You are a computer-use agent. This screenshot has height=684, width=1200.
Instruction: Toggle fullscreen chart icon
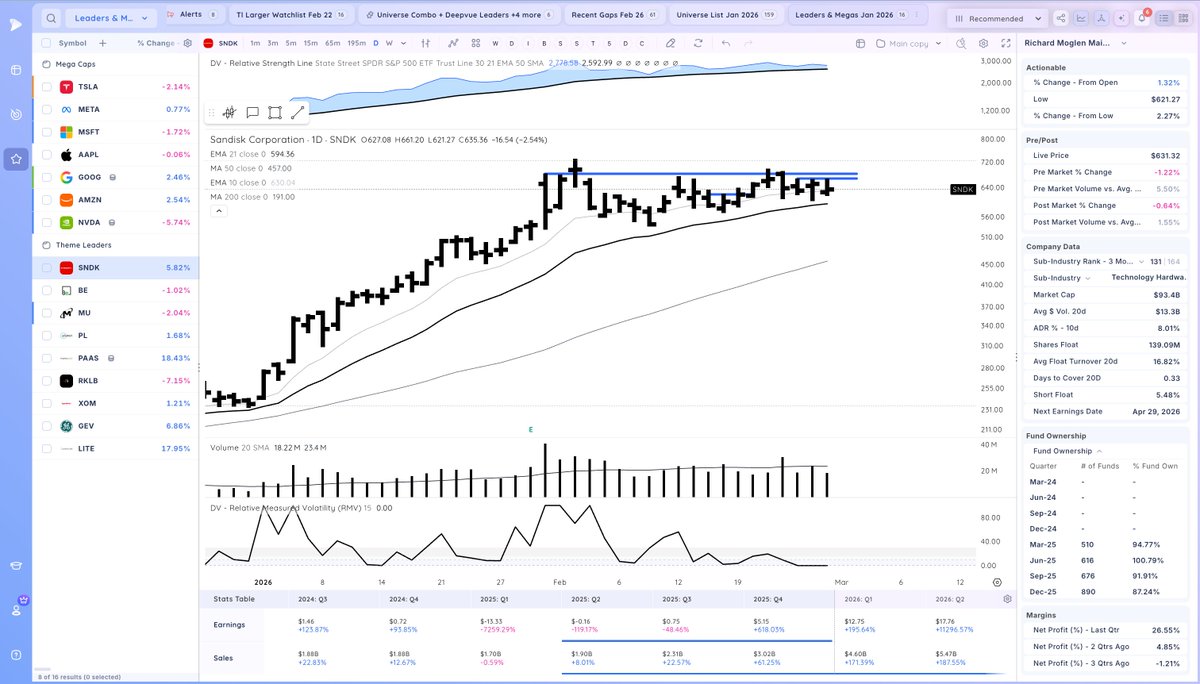(x=1006, y=43)
